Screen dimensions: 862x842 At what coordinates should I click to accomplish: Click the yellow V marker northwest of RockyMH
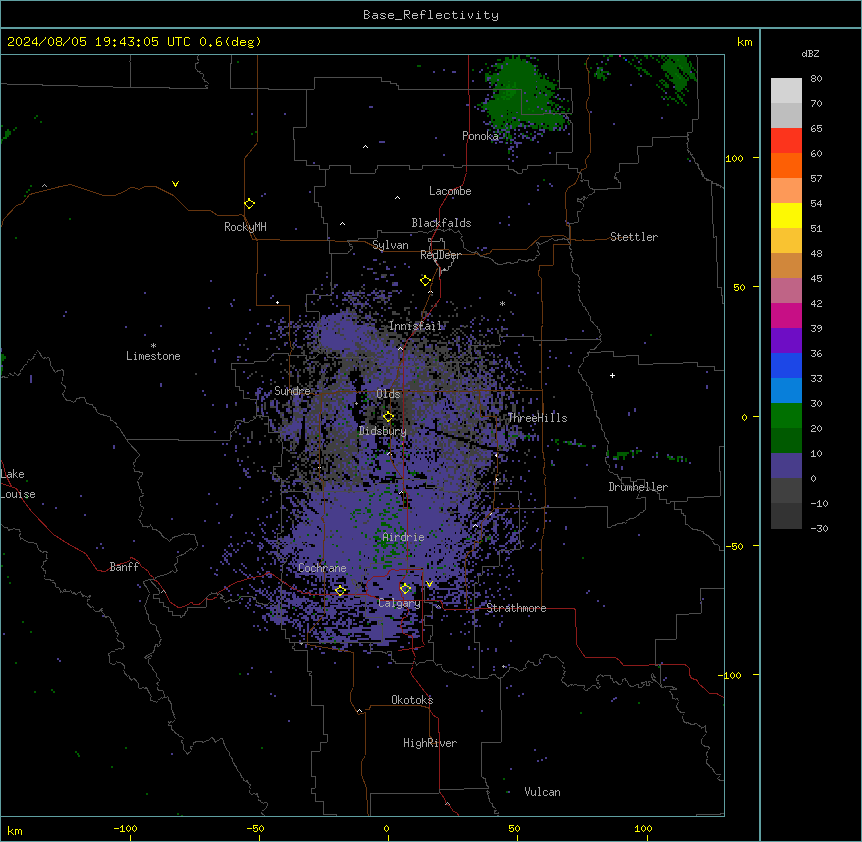point(175,184)
